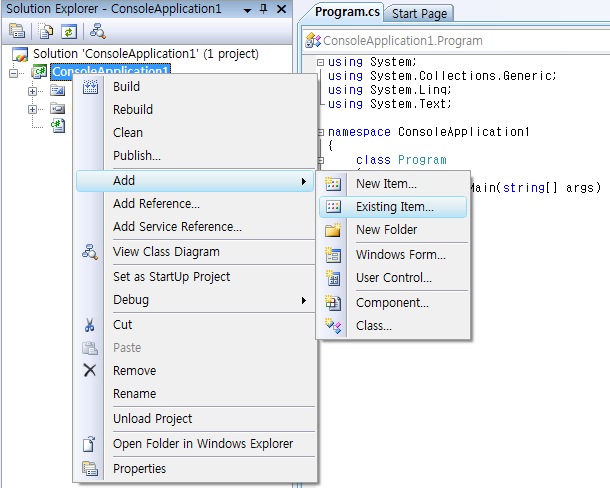This screenshot has width=610, height=488.
Task: Click the C# project icon for ConsoleApplication1
Action: [39, 72]
